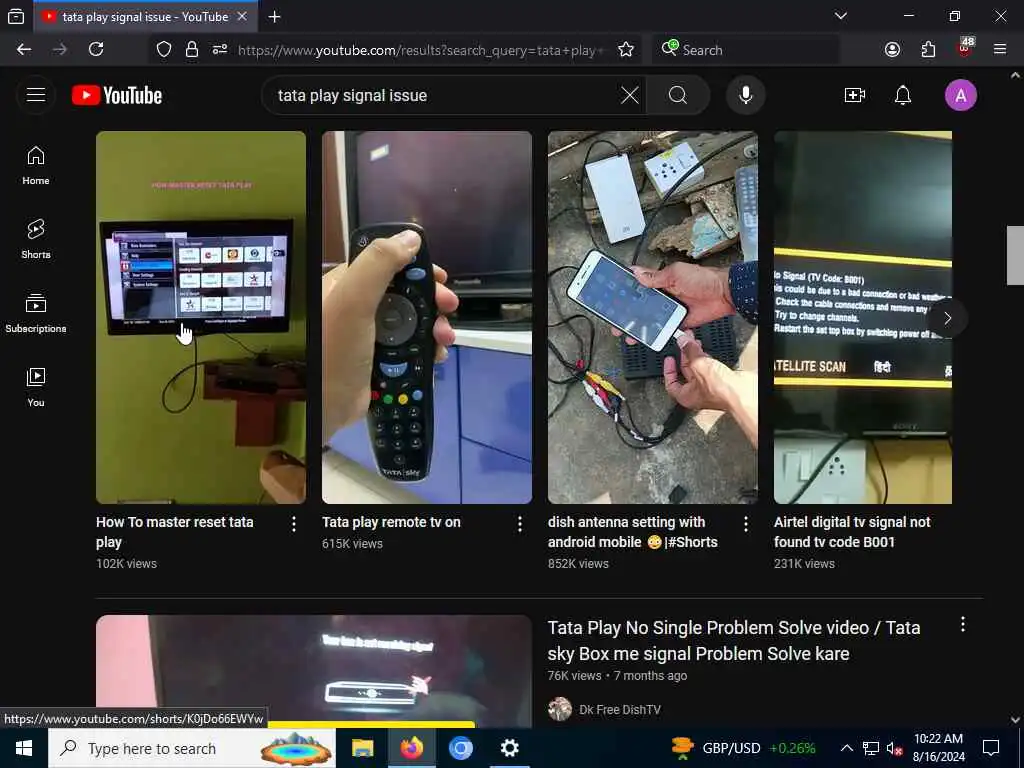Open the muted volume tray icon
Viewport: 1024px width, 768px height.
[894, 749]
